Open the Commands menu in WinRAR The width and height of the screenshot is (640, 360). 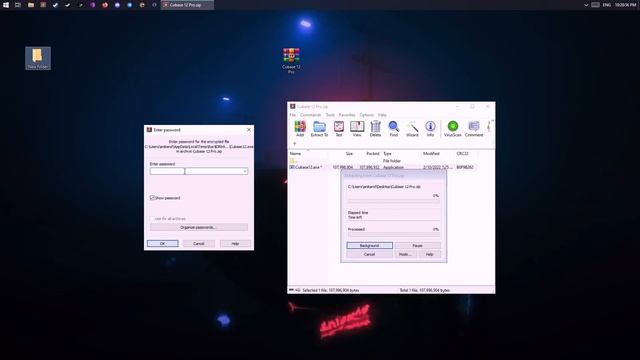pyautogui.click(x=311, y=115)
